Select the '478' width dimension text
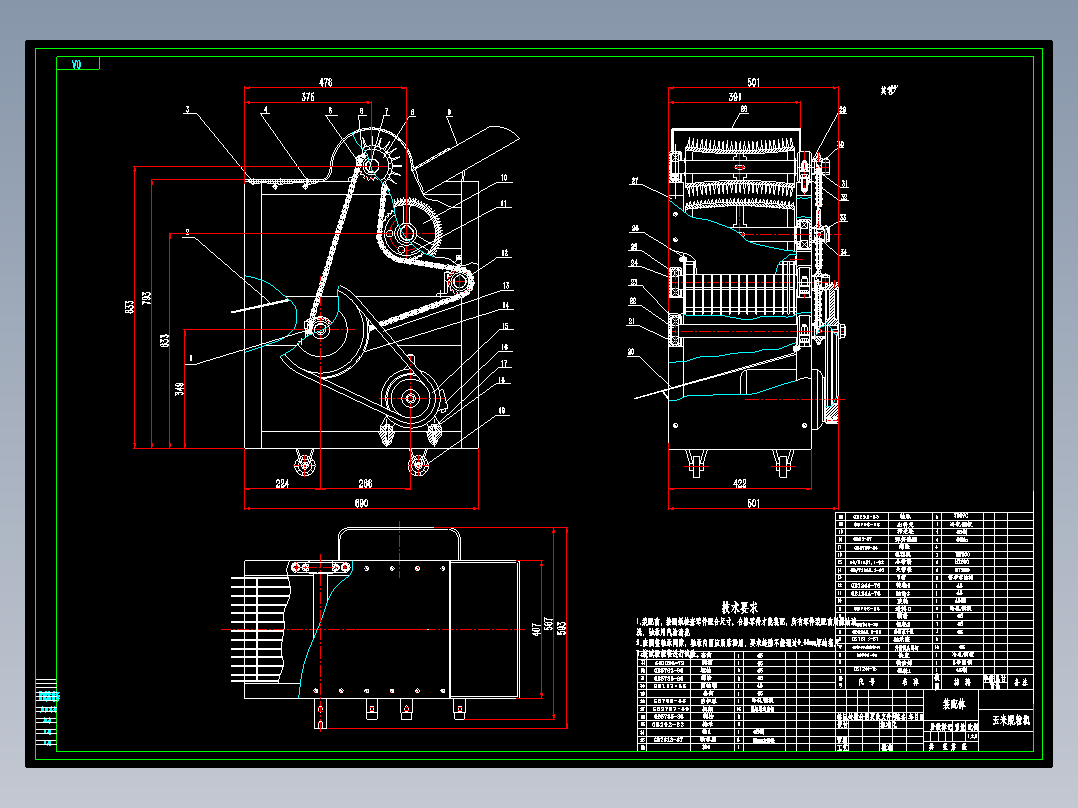Screen dimensions: 1078x808 click(x=326, y=82)
